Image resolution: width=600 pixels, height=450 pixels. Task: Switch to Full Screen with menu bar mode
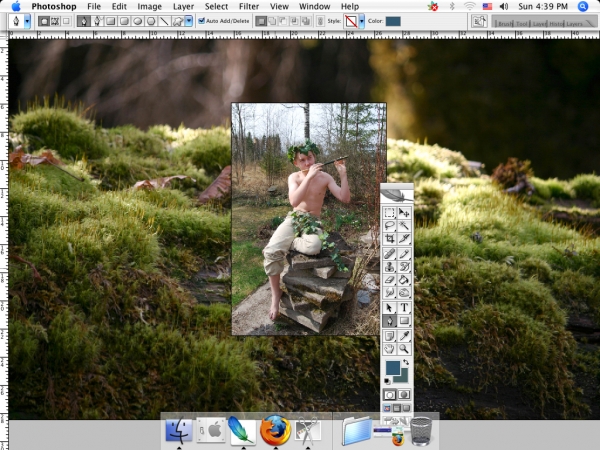point(397,408)
